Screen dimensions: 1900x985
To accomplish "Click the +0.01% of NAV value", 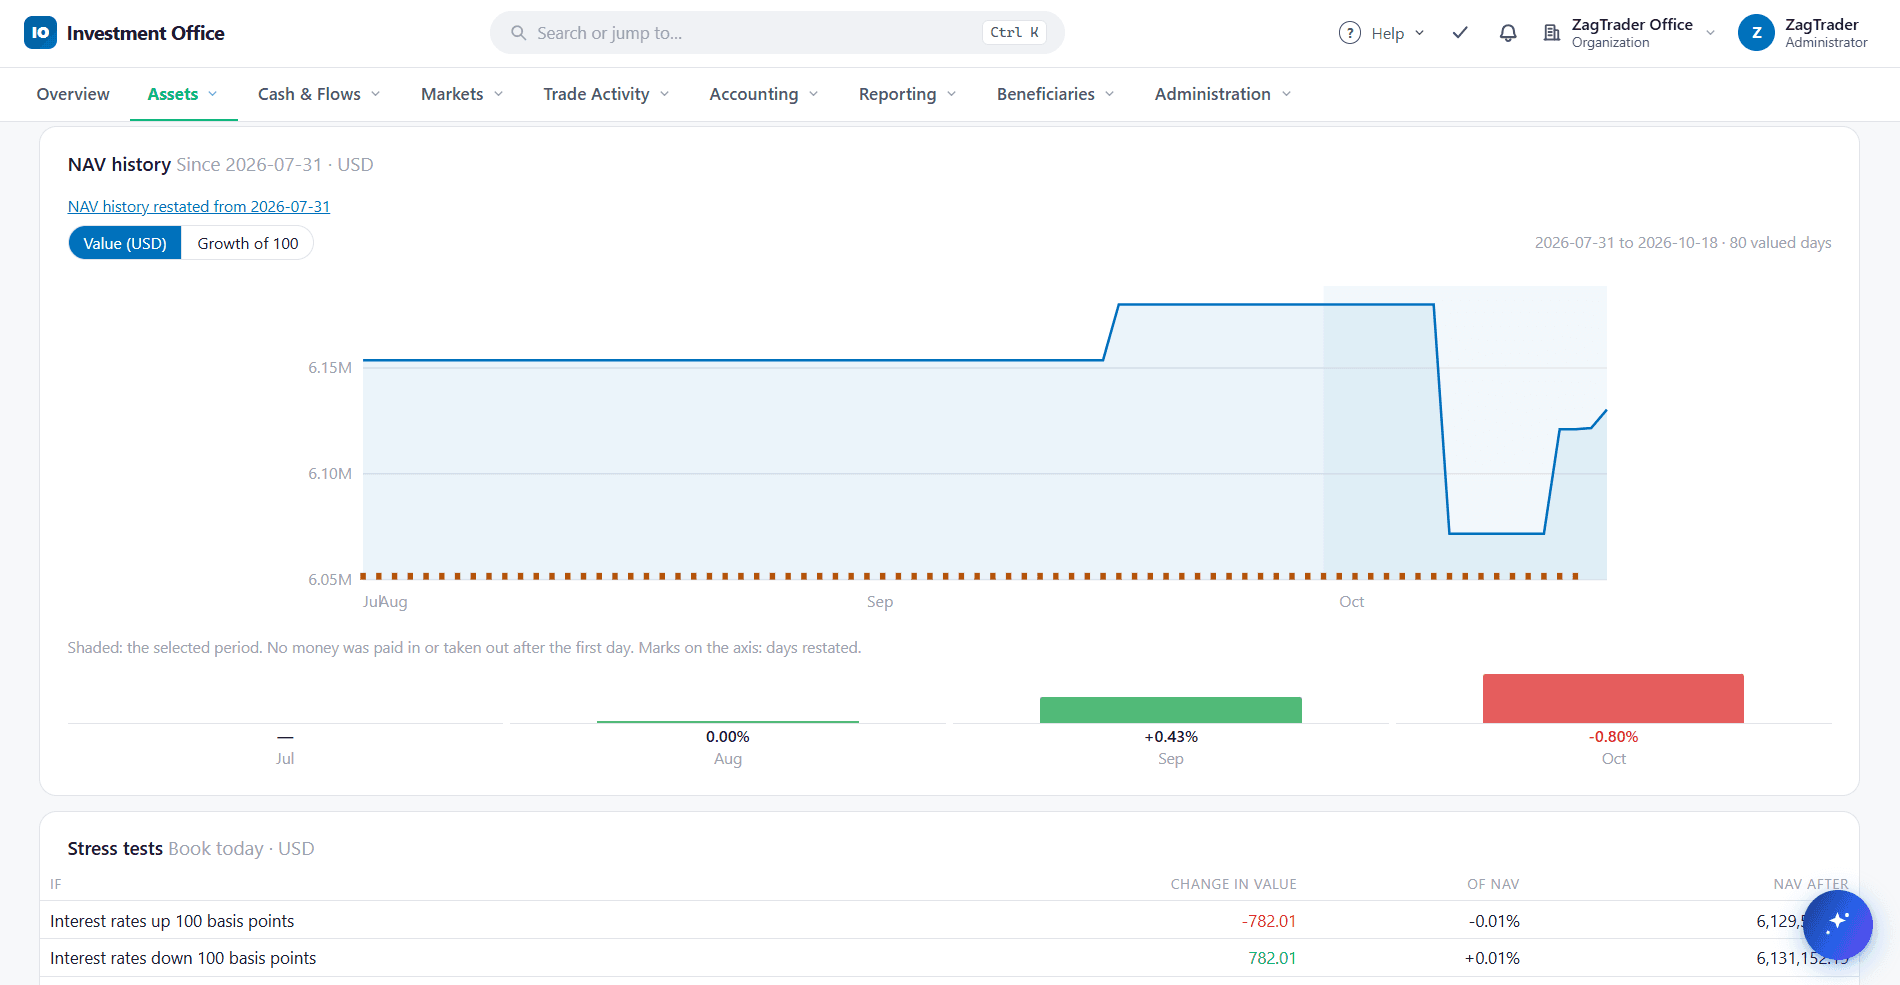I will pos(1492,958).
